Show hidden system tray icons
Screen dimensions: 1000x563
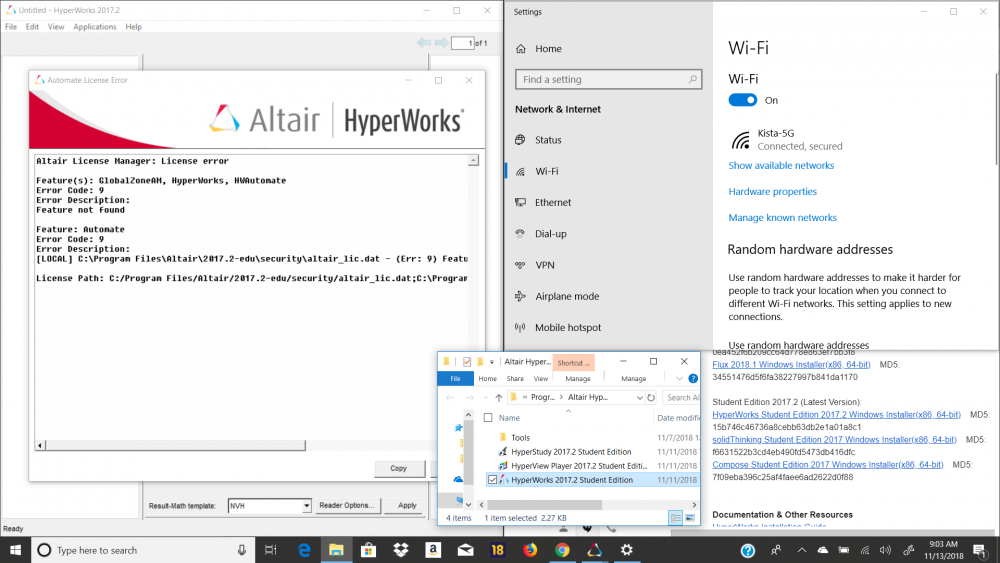click(x=802, y=550)
